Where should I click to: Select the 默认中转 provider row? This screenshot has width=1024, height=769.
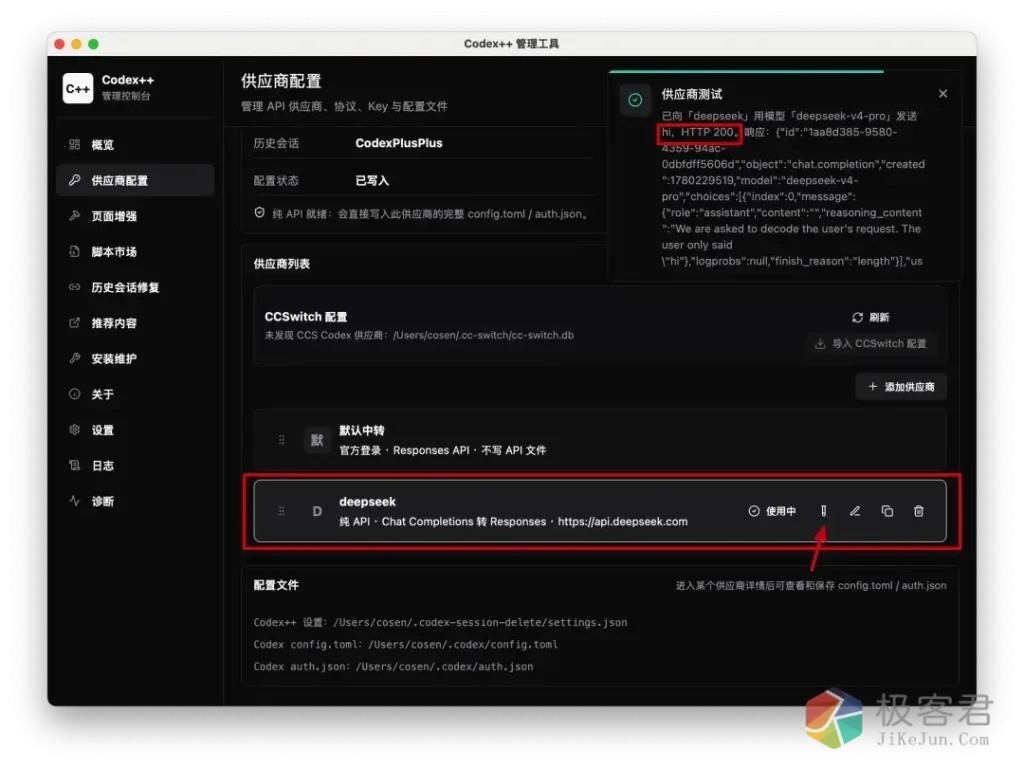tap(600, 440)
